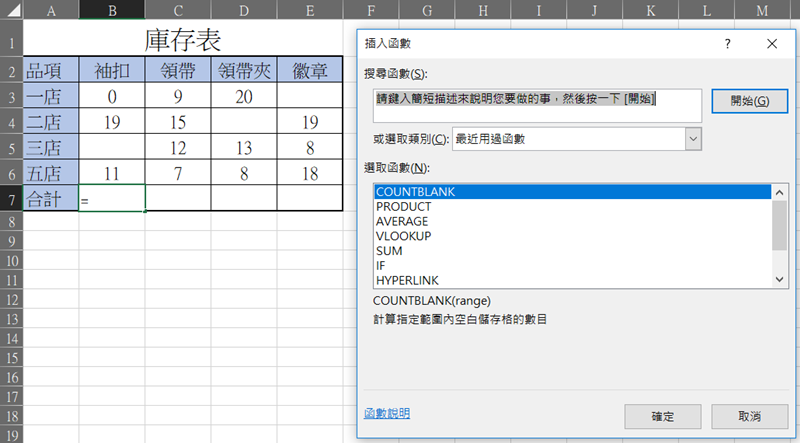800x443 pixels.
Task: Click the 品項 header cell
Action: point(51,70)
